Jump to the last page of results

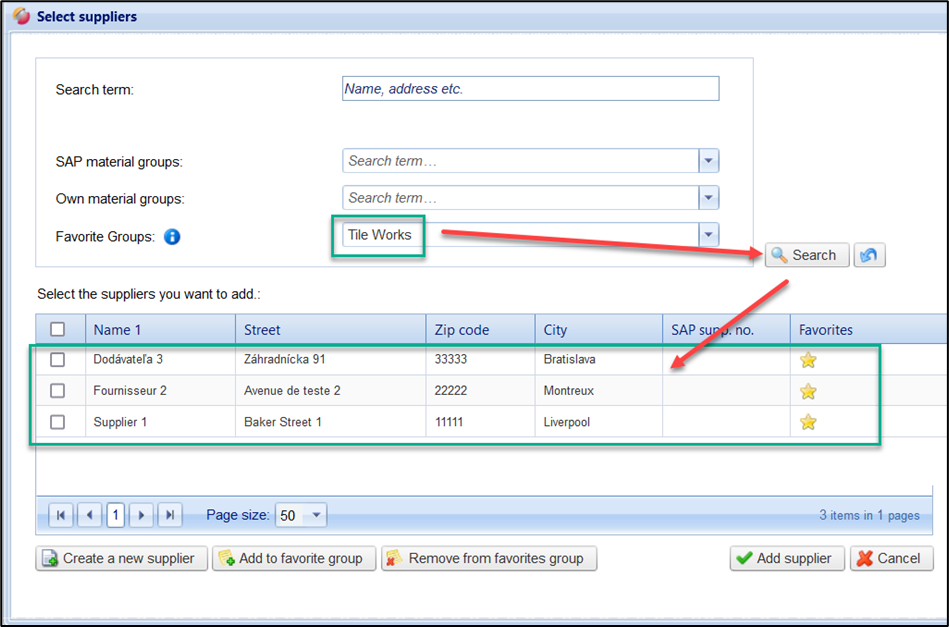tap(170, 515)
